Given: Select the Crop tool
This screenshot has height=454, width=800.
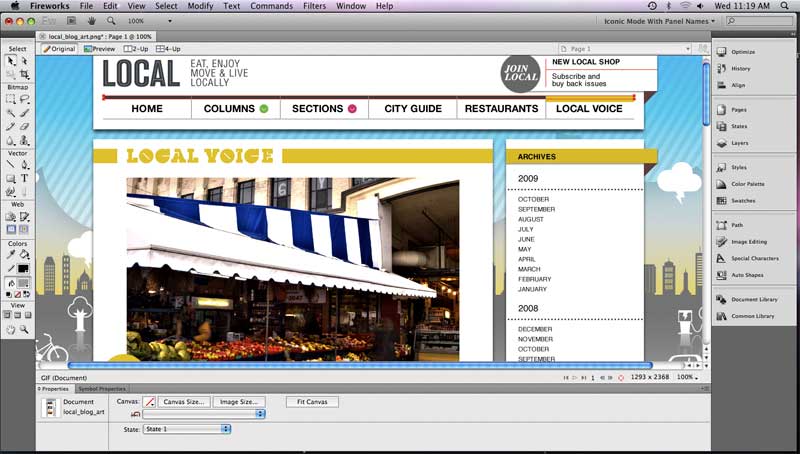Looking at the screenshot, I should coord(25,74).
